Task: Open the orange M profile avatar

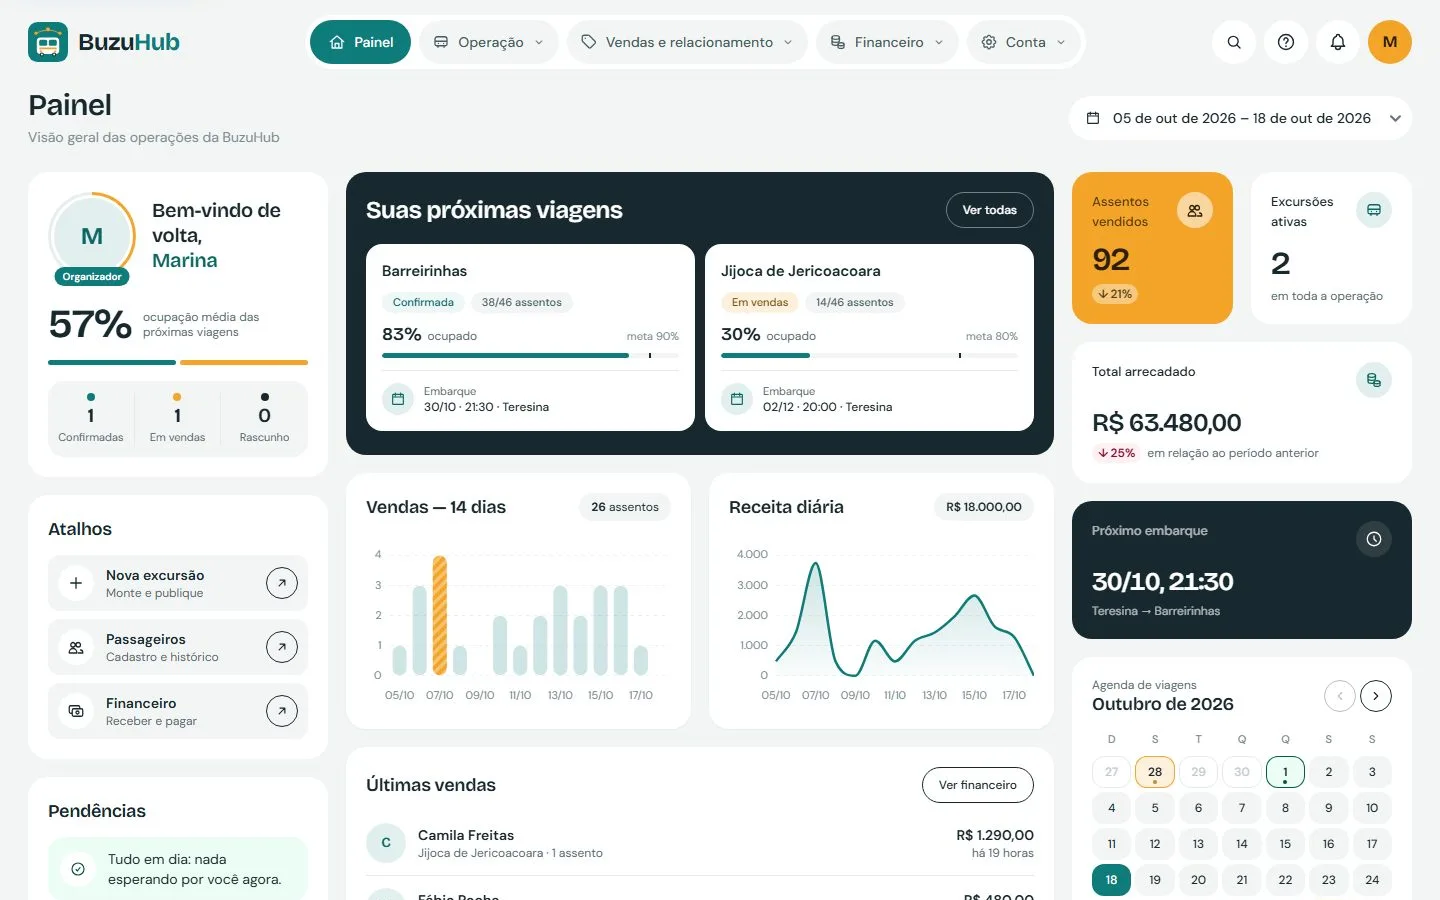Action: coord(1390,42)
